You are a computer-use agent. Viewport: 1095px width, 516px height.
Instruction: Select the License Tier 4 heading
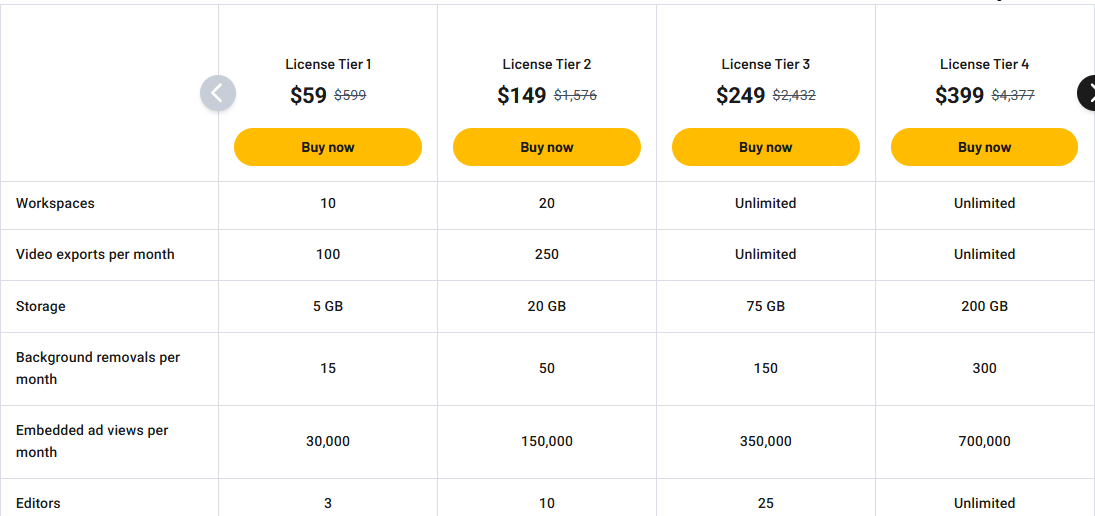(984, 64)
